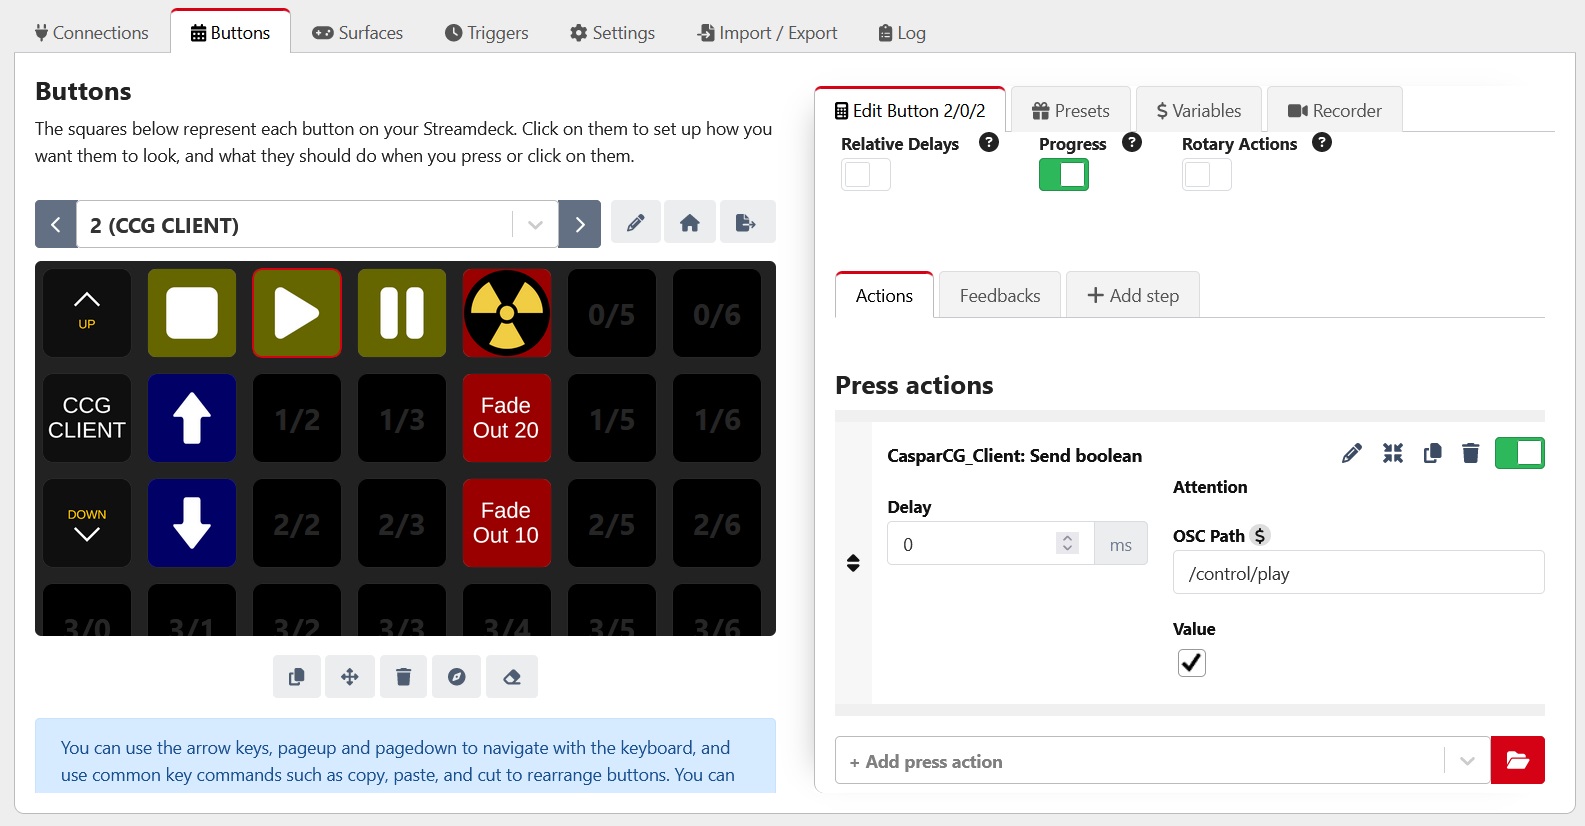Duplicate the Send boolean action

point(1432,454)
